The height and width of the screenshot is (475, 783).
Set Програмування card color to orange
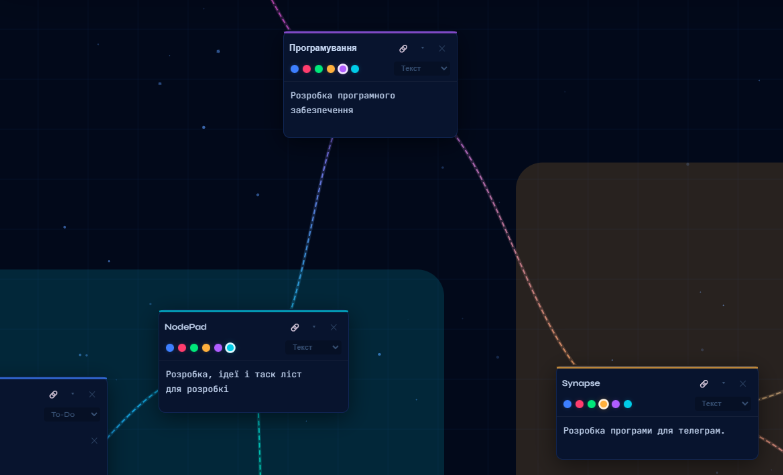pyautogui.click(x=331, y=69)
